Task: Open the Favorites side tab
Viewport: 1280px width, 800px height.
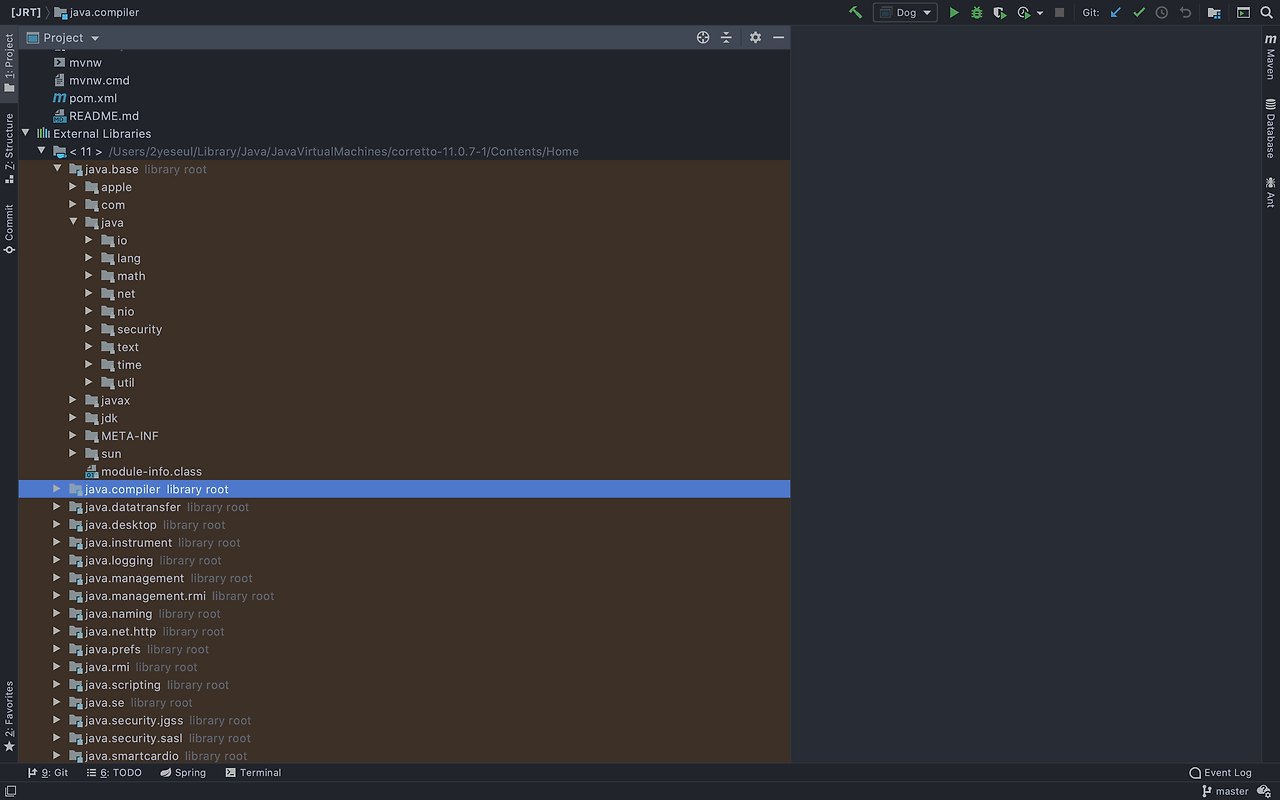Action: (x=9, y=717)
